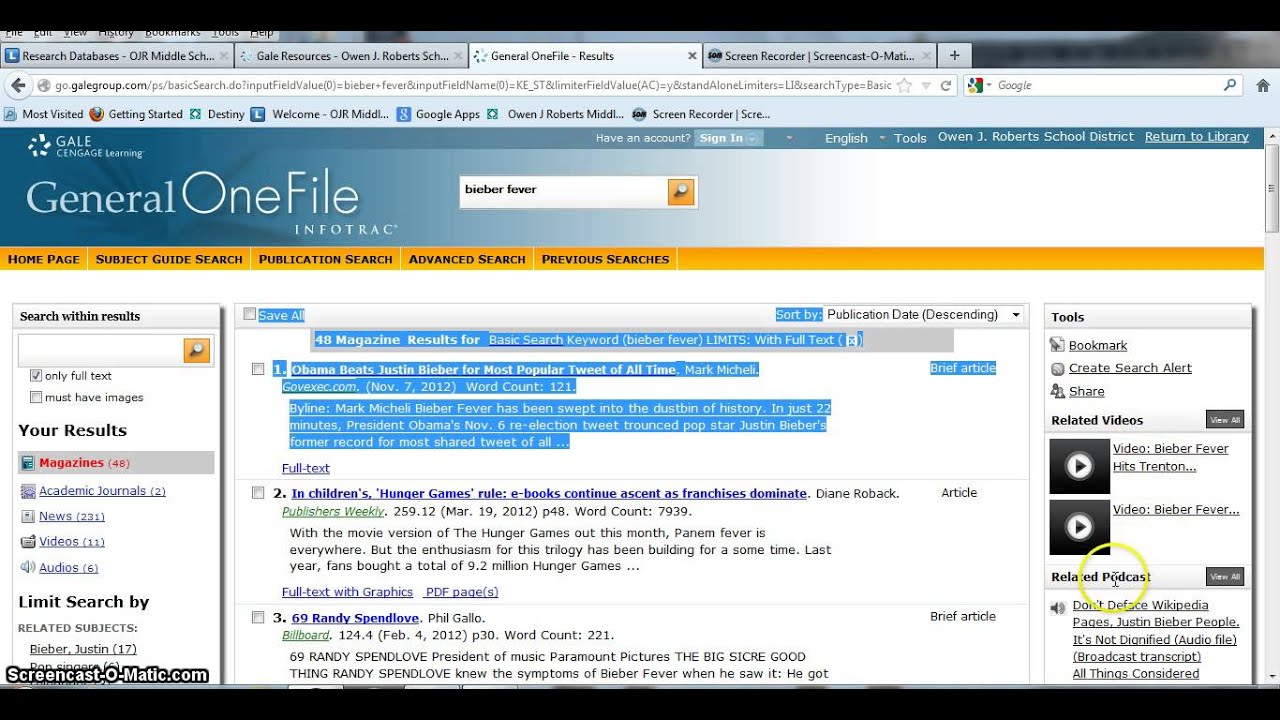Click the Share icon in Tools panel
1280x720 pixels.
[x=1057, y=391]
